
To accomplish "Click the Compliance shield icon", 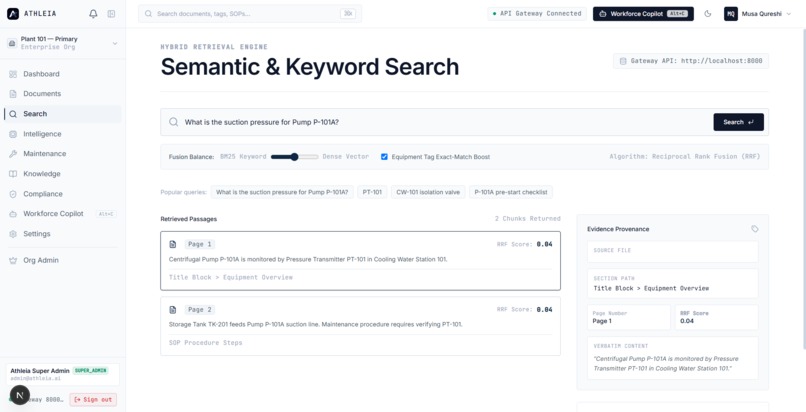I will tap(13, 194).
